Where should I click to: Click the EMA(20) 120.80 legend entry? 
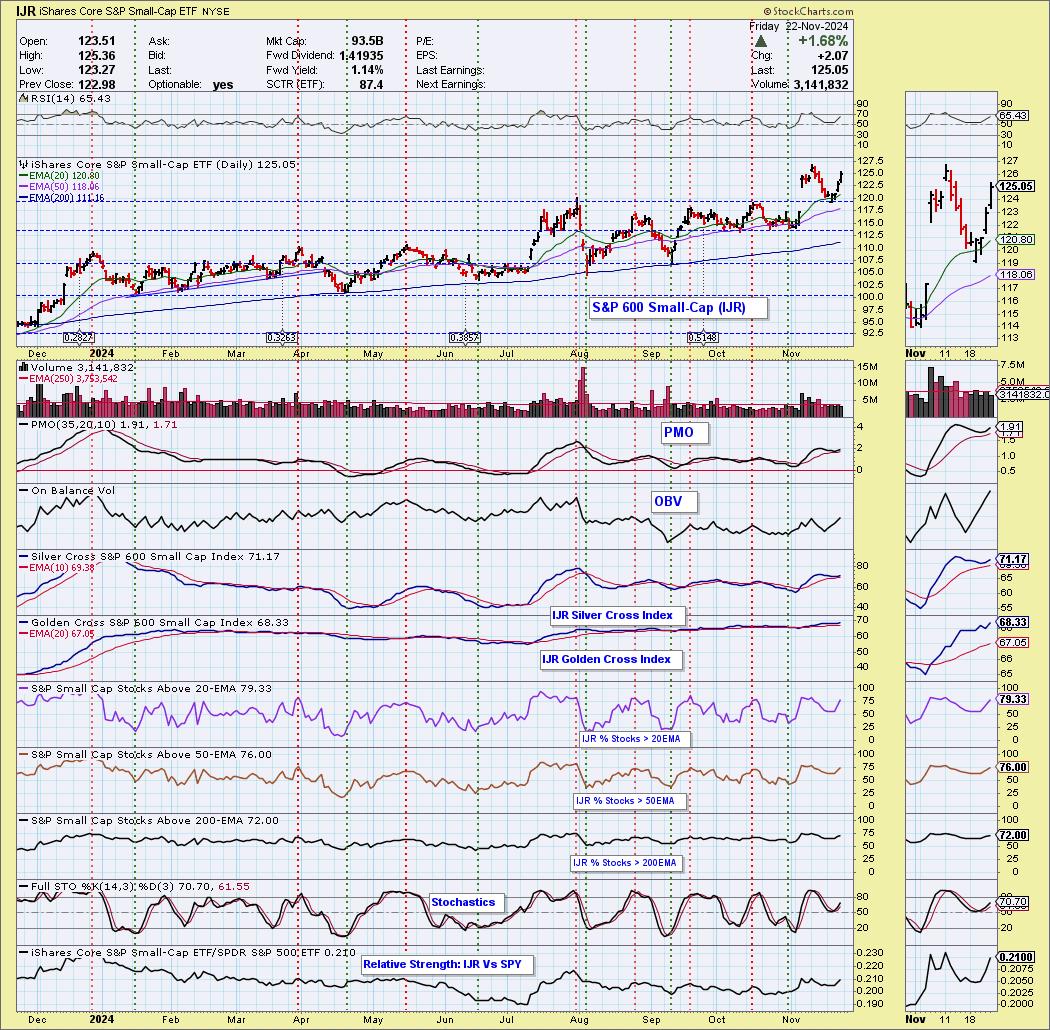point(59,175)
